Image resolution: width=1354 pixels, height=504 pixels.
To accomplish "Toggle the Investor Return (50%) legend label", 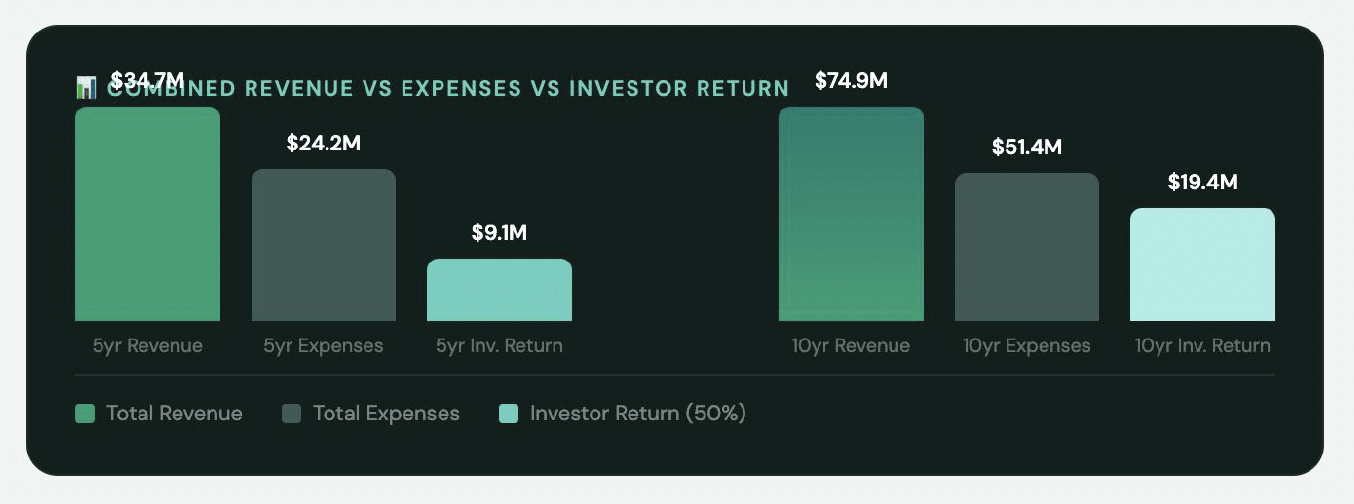I will pos(638,413).
